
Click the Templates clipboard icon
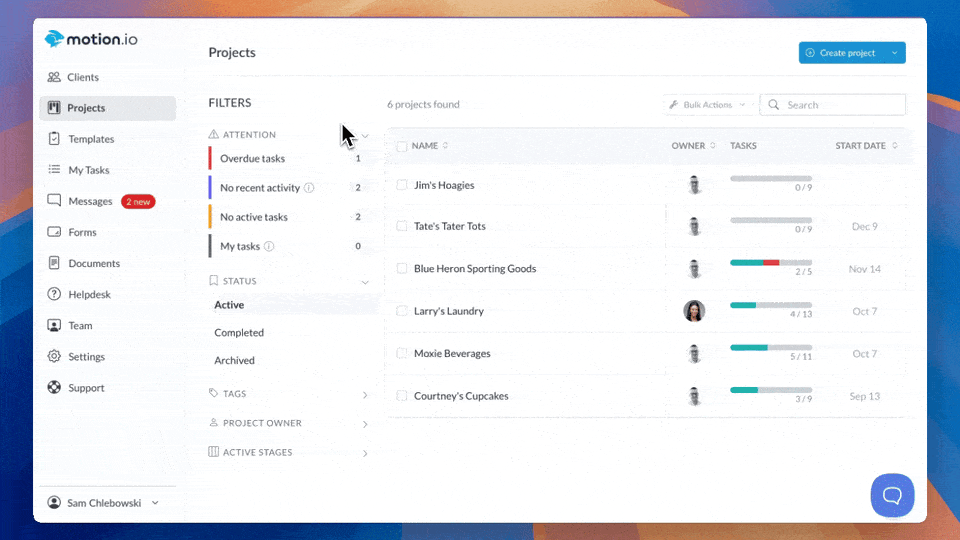click(x=54, y=139)
